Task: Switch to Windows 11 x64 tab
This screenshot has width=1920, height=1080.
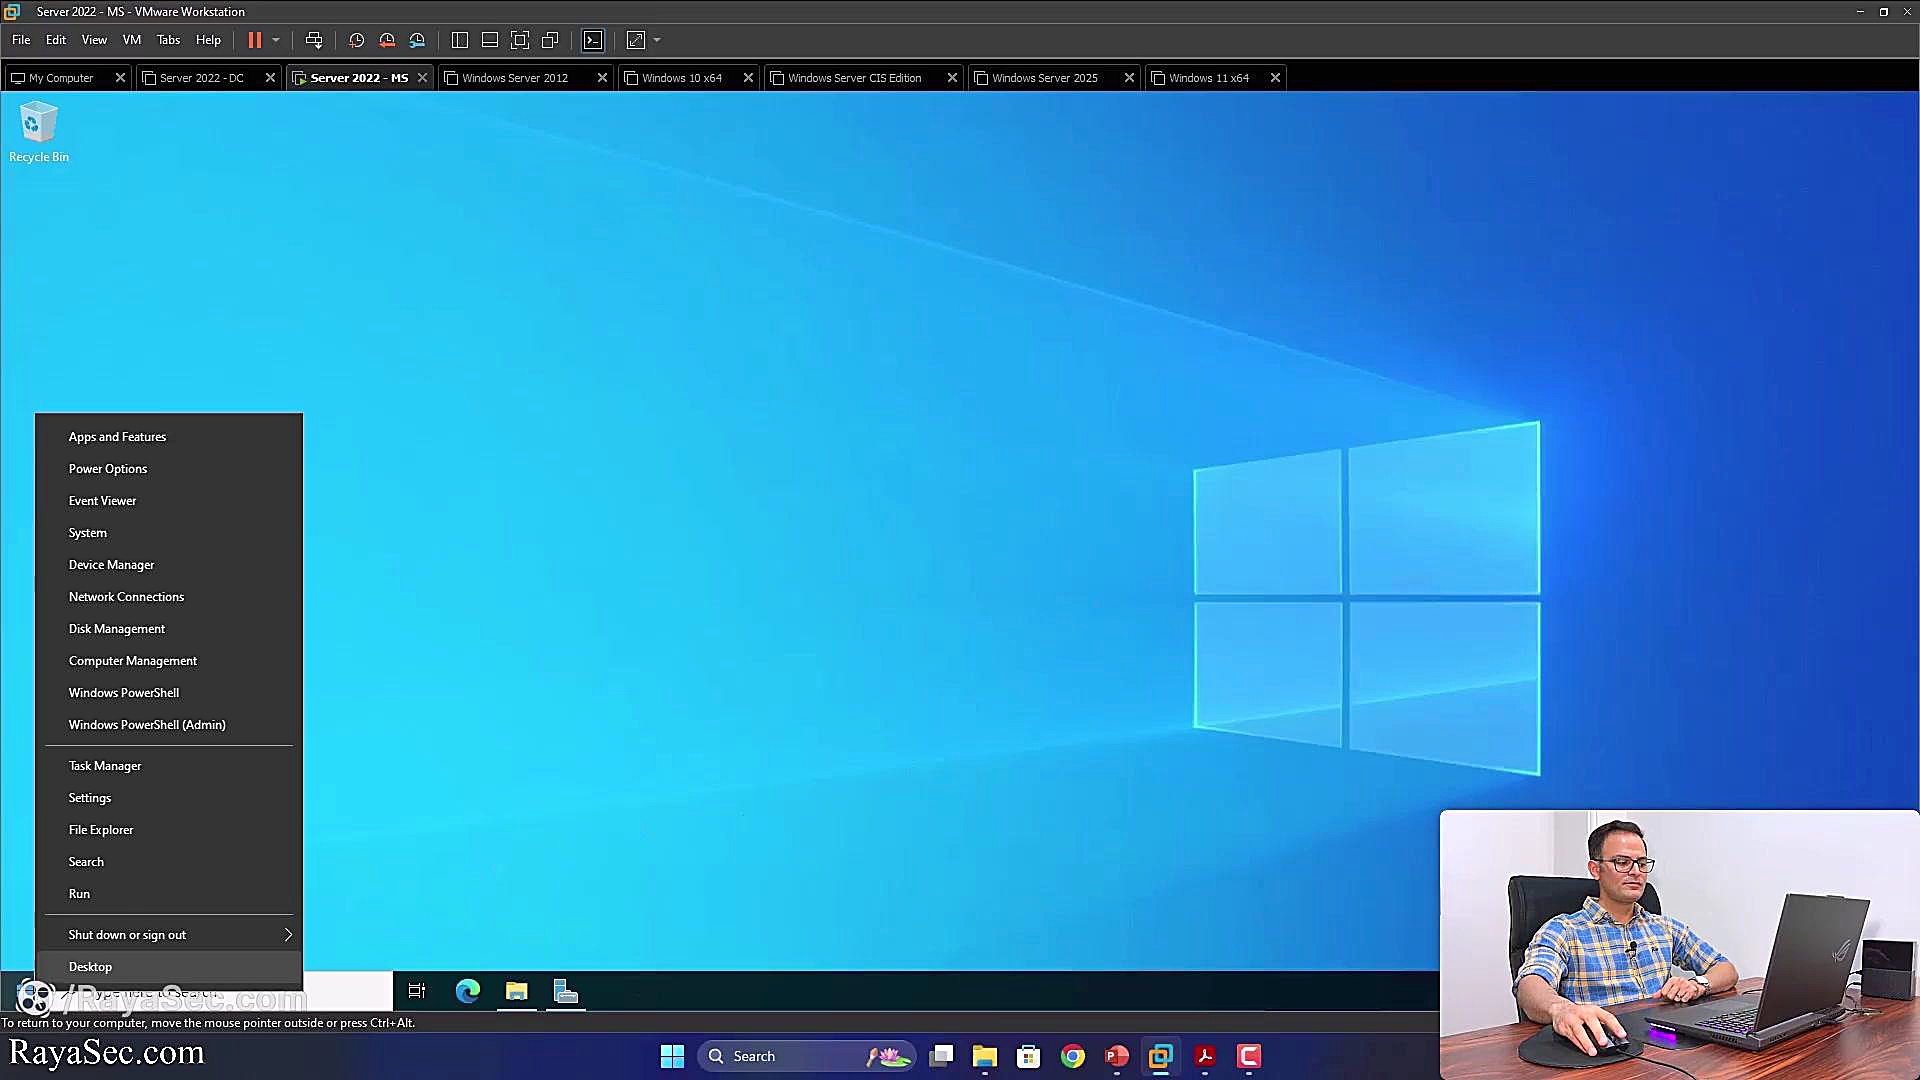Action: 1208,78
